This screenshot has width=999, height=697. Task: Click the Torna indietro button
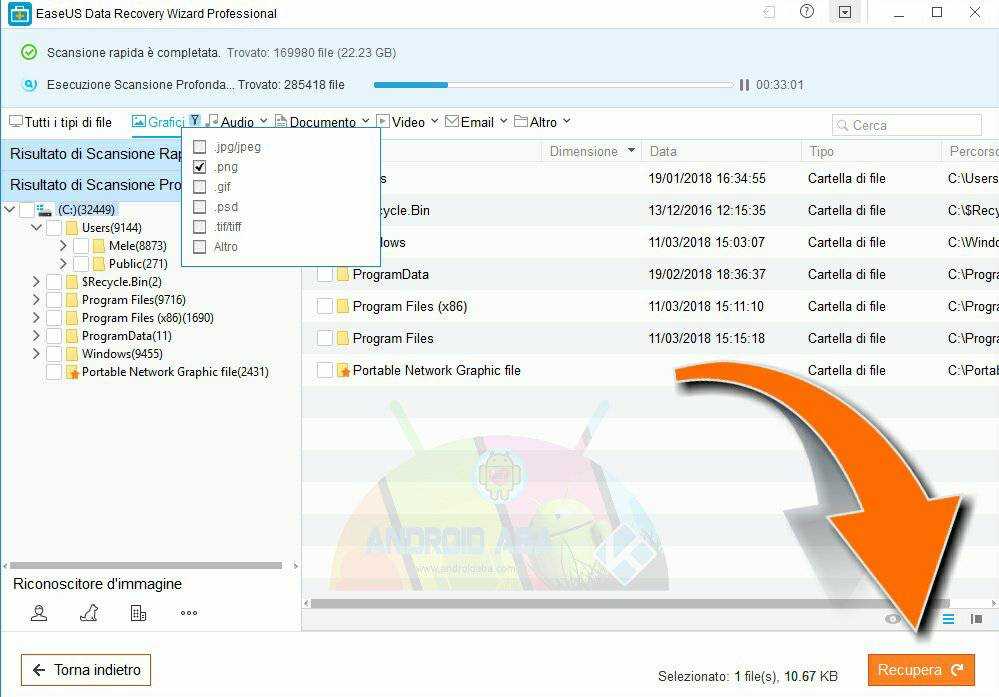pos(86,670)
